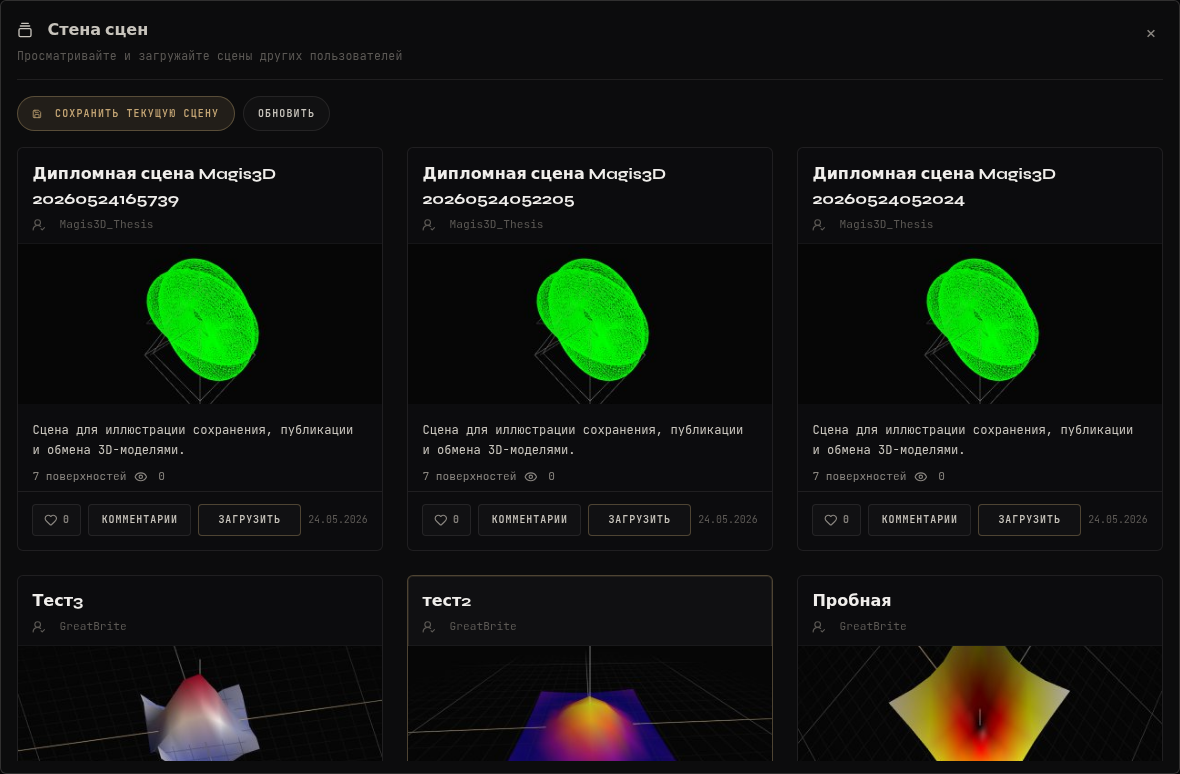Click date 24.05.2026 on scene 20260524052024
The image size is (1180, 774).
click(x=1118, y=520)
